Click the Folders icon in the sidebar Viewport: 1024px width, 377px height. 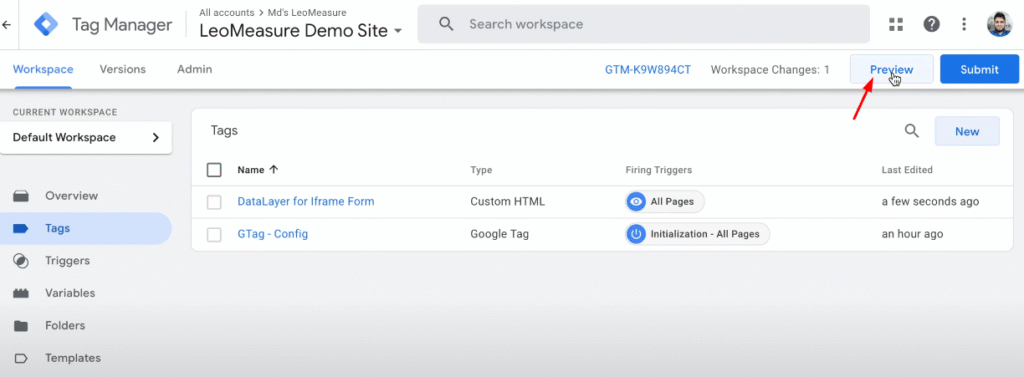tap(21, 325)
